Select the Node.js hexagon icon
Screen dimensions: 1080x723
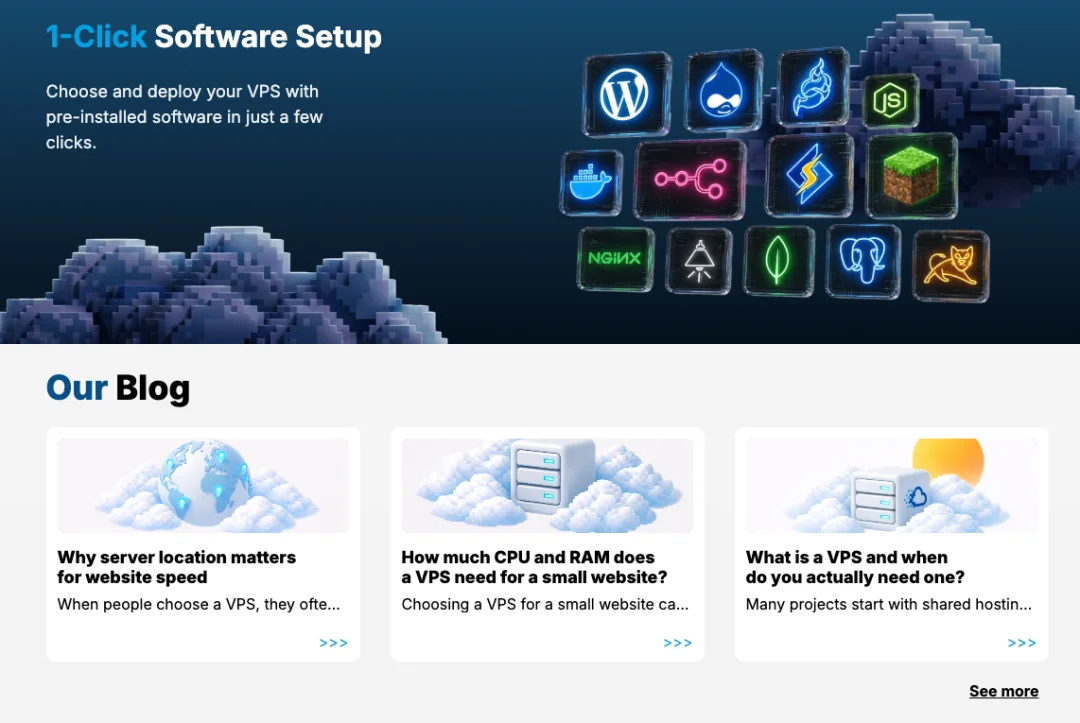890,101
